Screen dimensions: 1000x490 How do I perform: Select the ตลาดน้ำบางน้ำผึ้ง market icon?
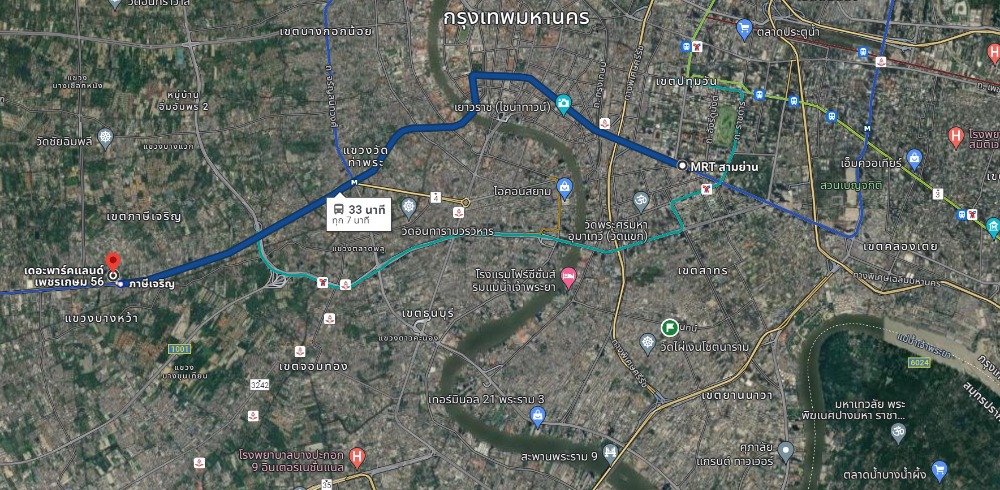(939, 471)
